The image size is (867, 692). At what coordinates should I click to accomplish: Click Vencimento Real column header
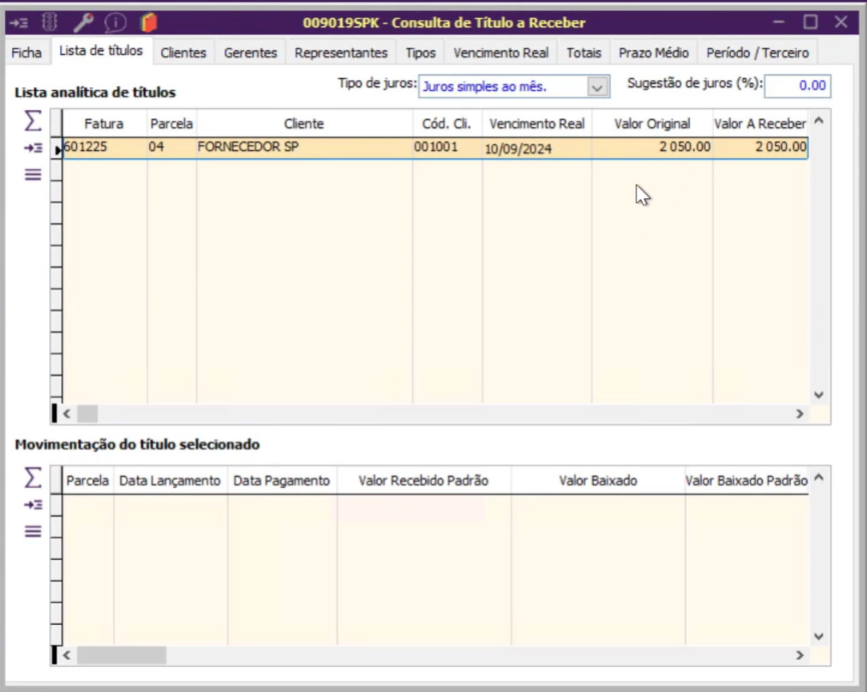(537, 124)
